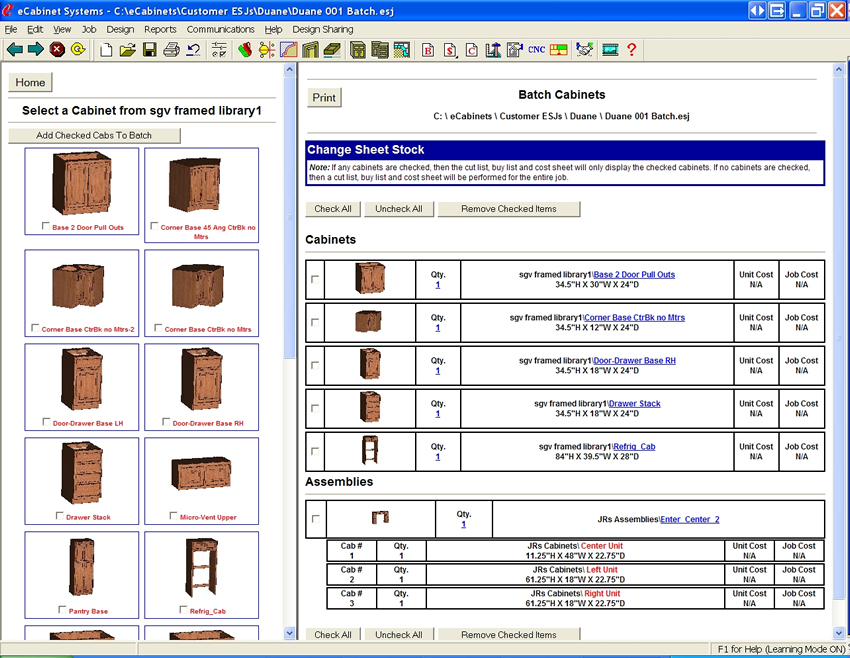Tick the batch row checkbox for Base 2 Door Pull Outs
Screen dimensions: 850x658
coord(315,279)
